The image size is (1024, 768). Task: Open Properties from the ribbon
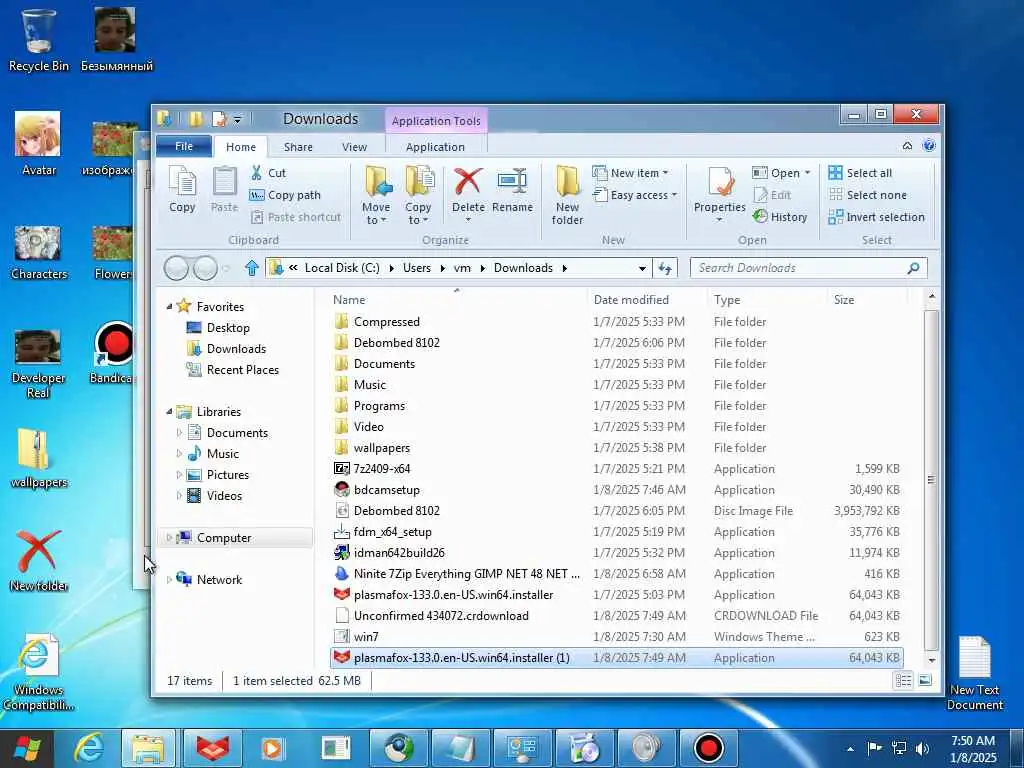tap(720, 194)
